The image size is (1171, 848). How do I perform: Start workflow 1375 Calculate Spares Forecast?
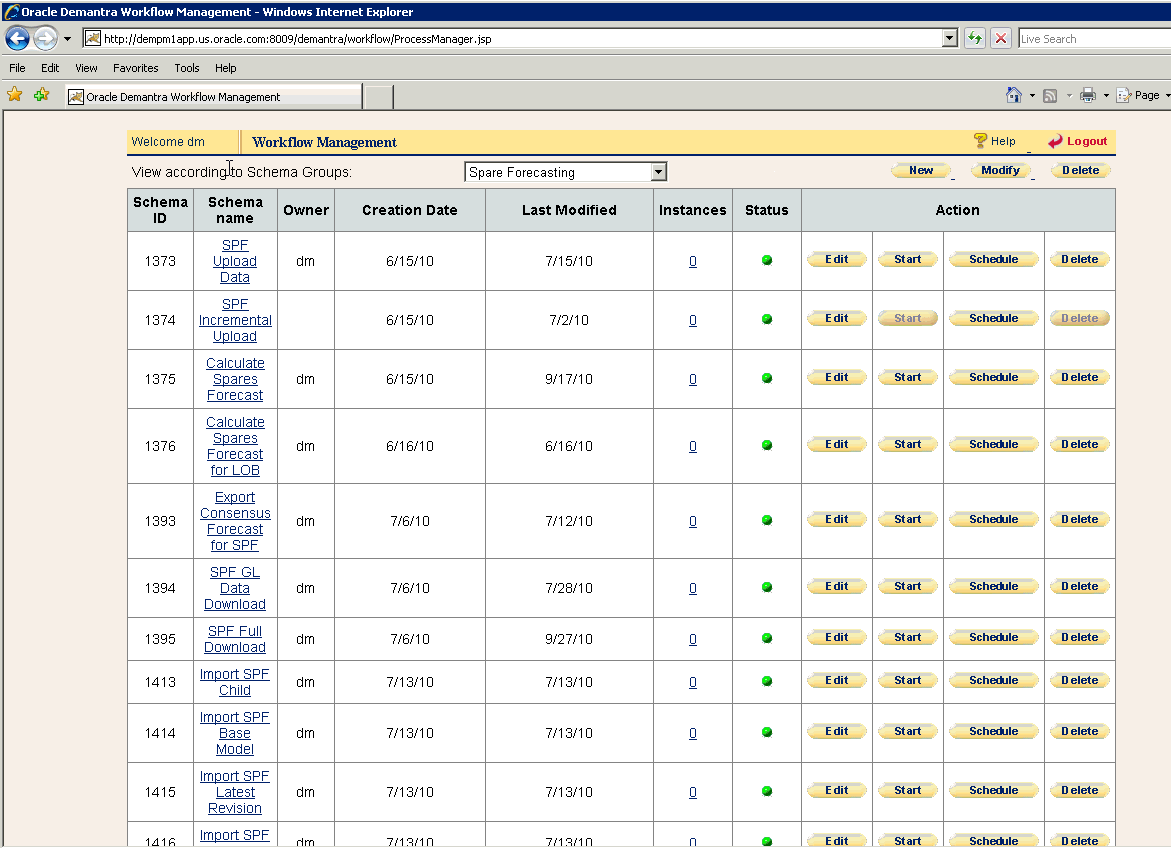(x=907, y=377)
